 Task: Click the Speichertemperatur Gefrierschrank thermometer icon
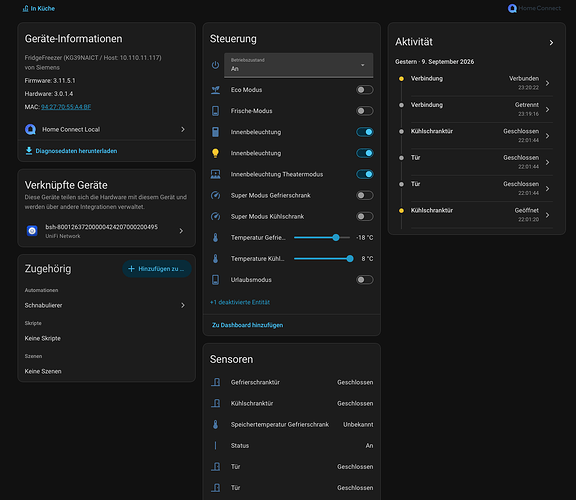click(216, 425)
